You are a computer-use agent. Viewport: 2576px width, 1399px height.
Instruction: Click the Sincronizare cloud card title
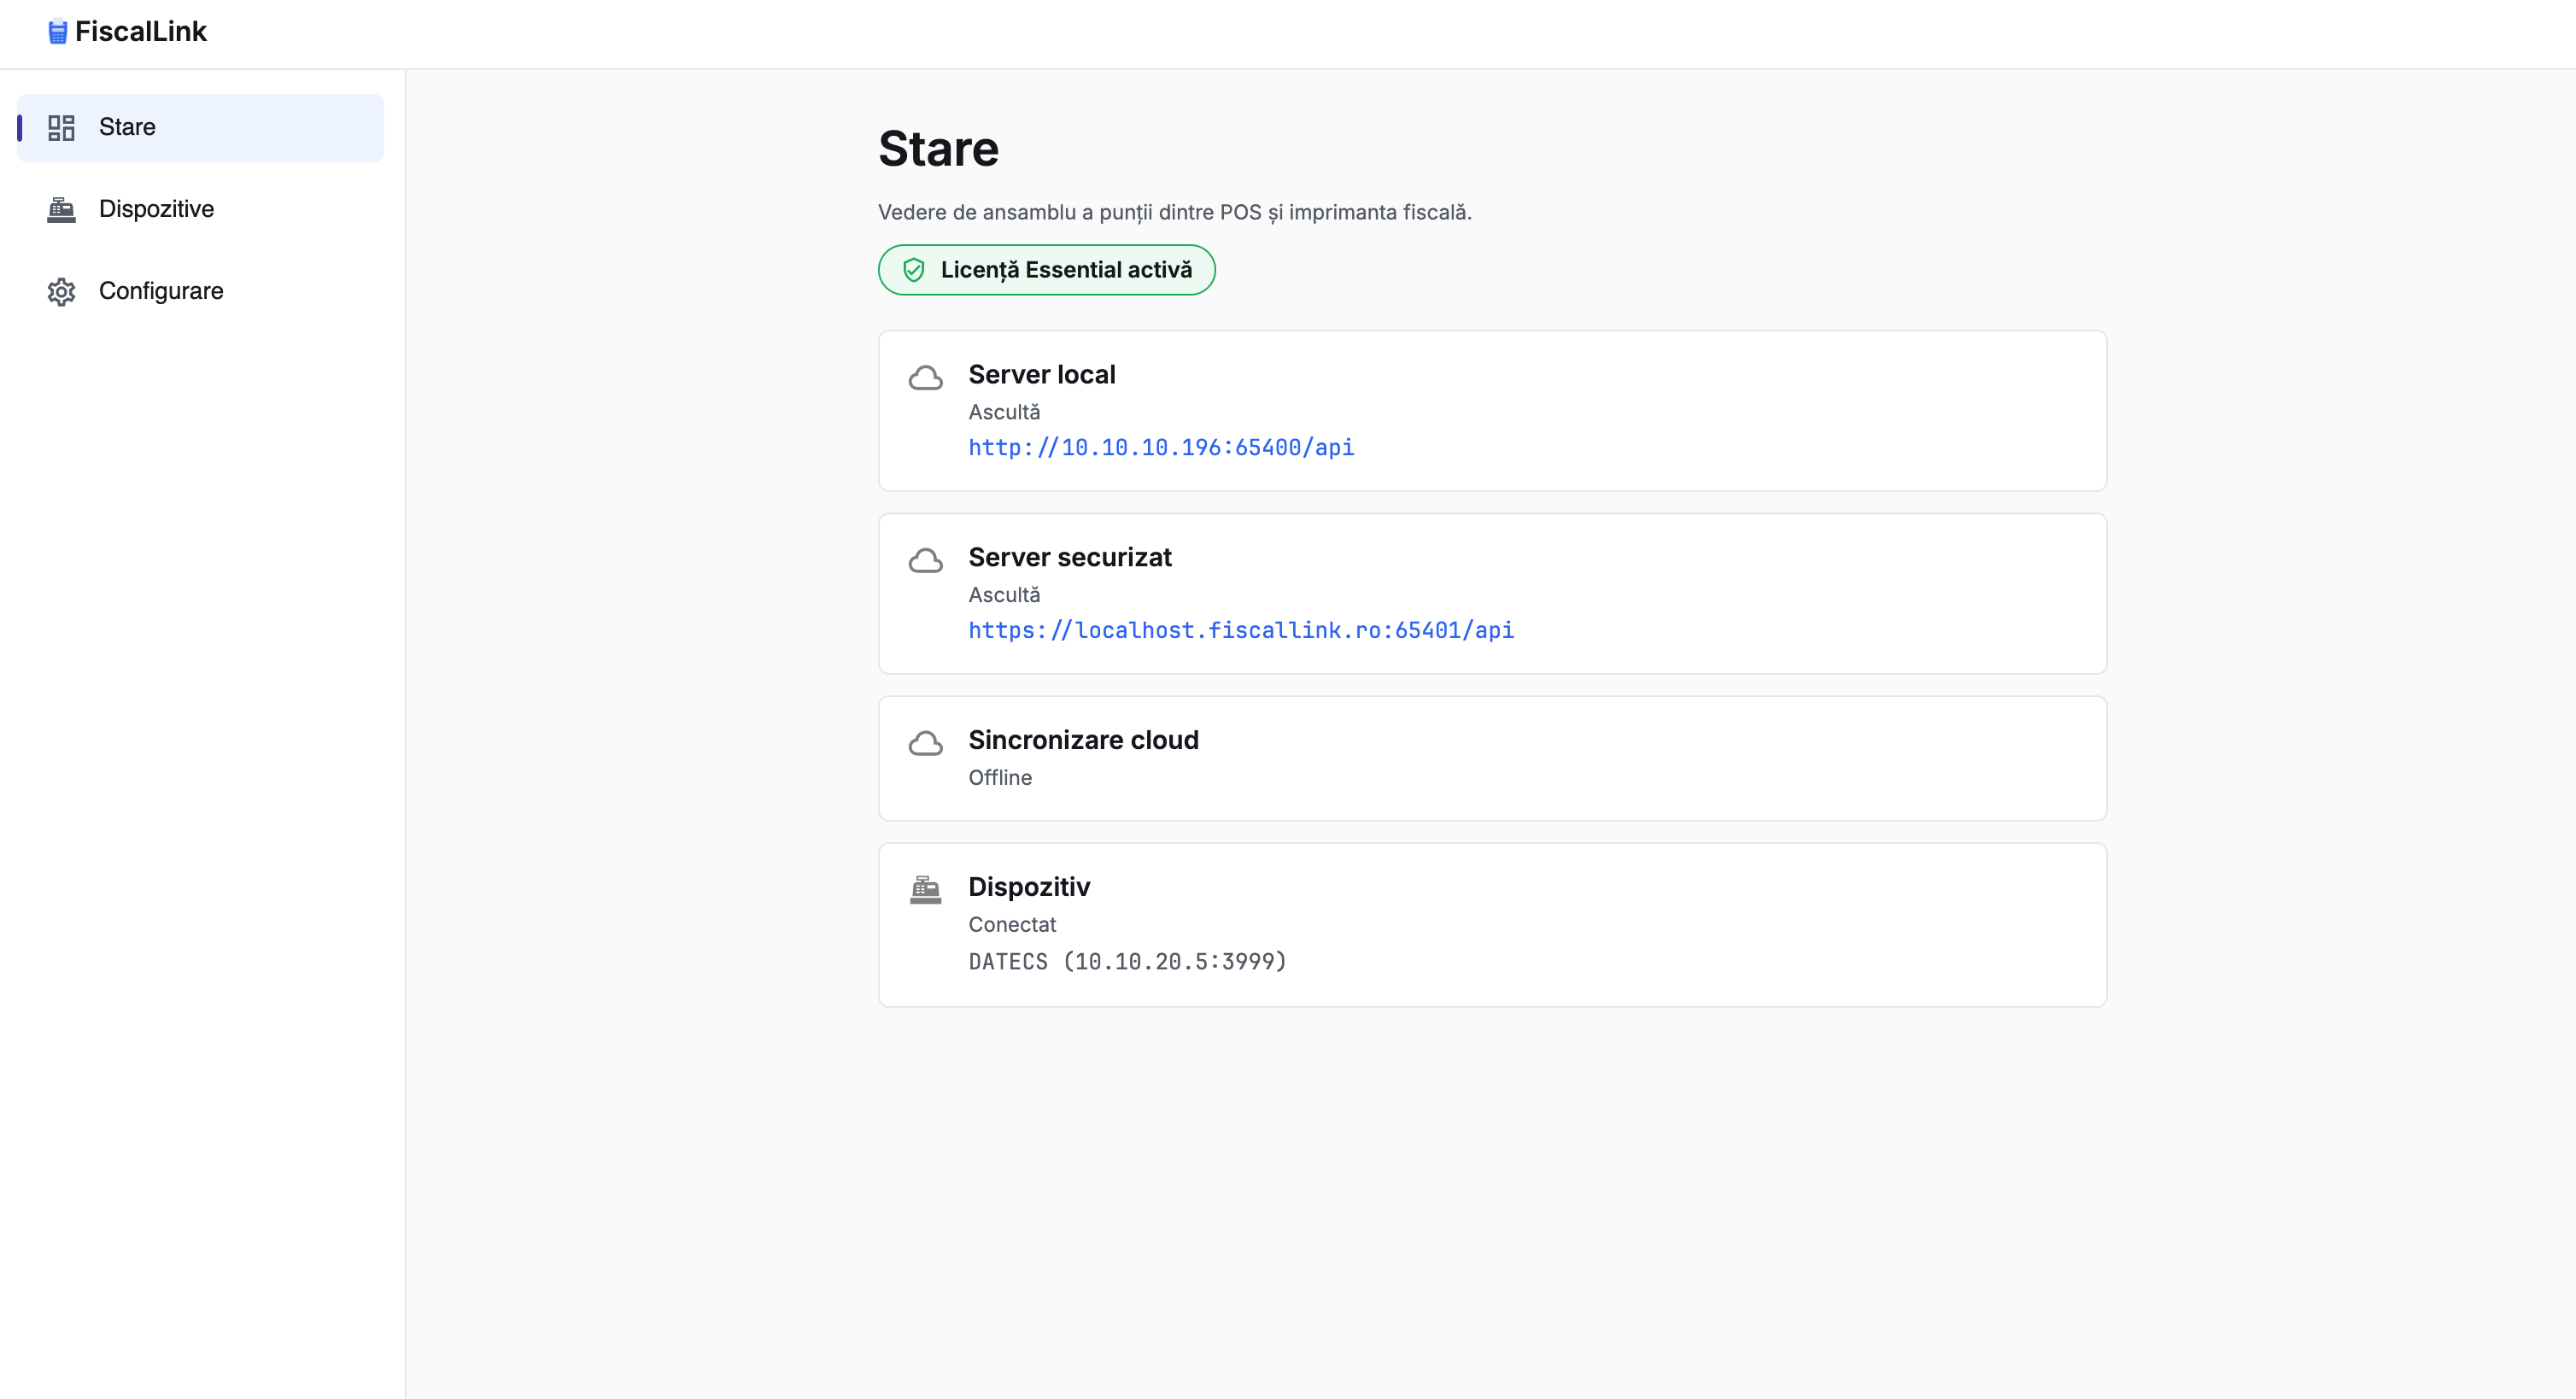[1084, 741]
